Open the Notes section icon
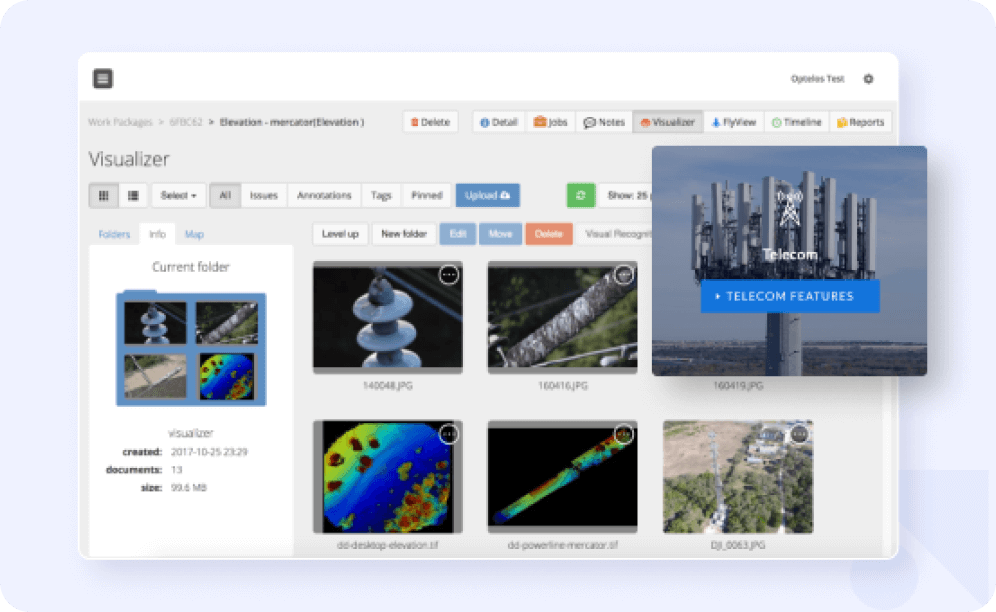 click(x=592, y=121)
